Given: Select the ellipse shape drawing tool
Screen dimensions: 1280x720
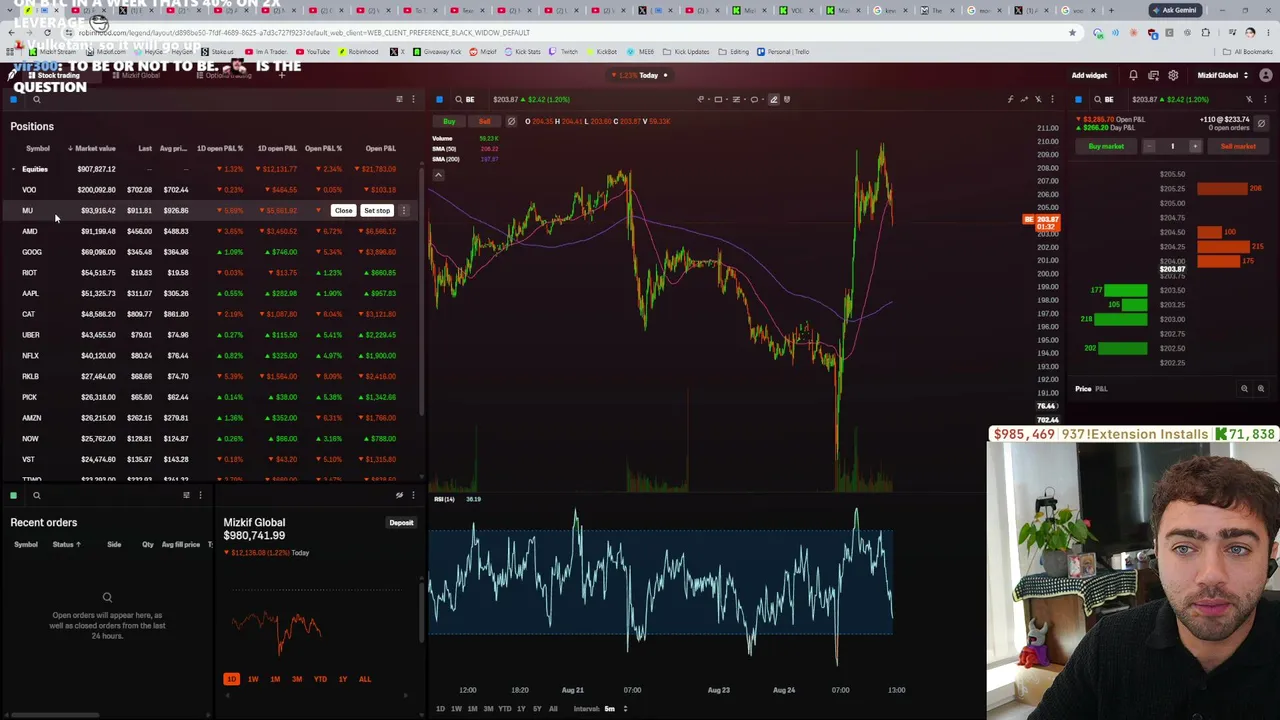Looking at the screenshot, I should 754,99.
